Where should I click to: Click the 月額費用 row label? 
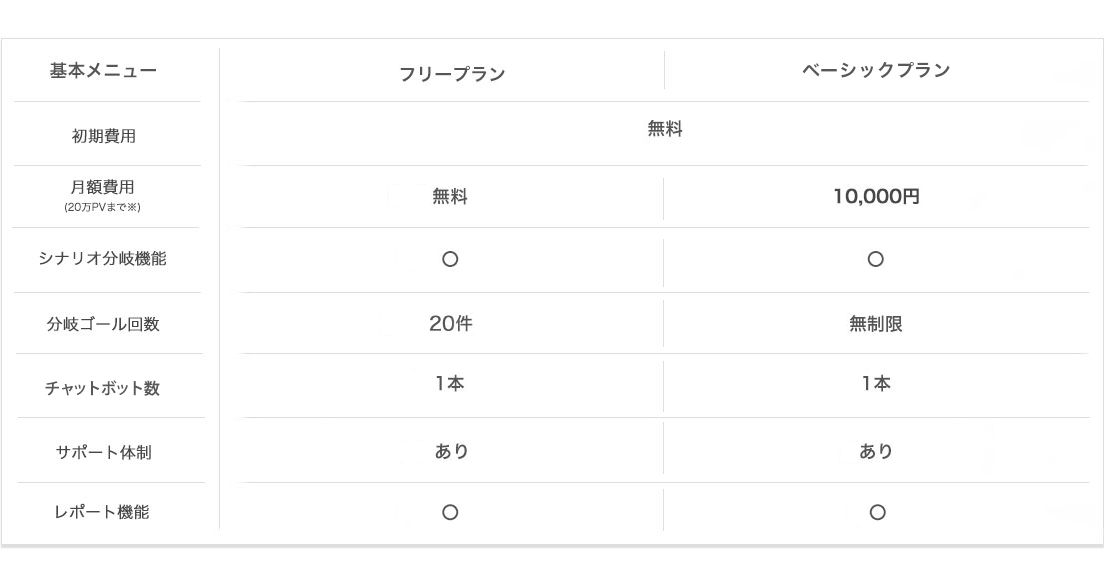pos(103,187)
